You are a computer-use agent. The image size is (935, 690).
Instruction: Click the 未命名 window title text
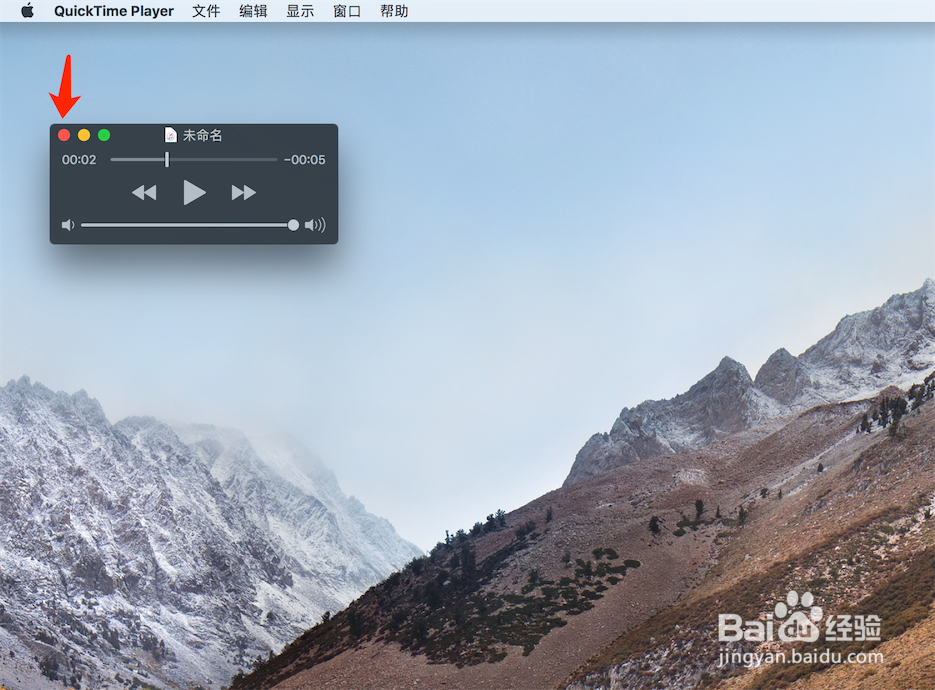201,134
